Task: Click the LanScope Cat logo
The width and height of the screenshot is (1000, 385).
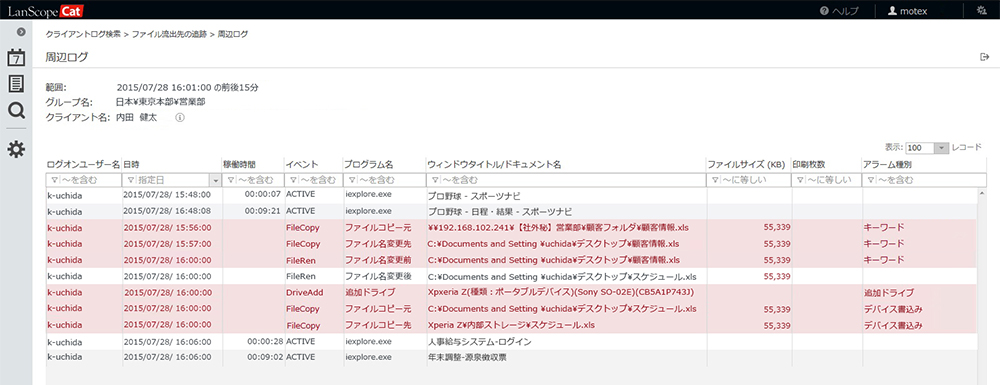Action: coord(45,11)
